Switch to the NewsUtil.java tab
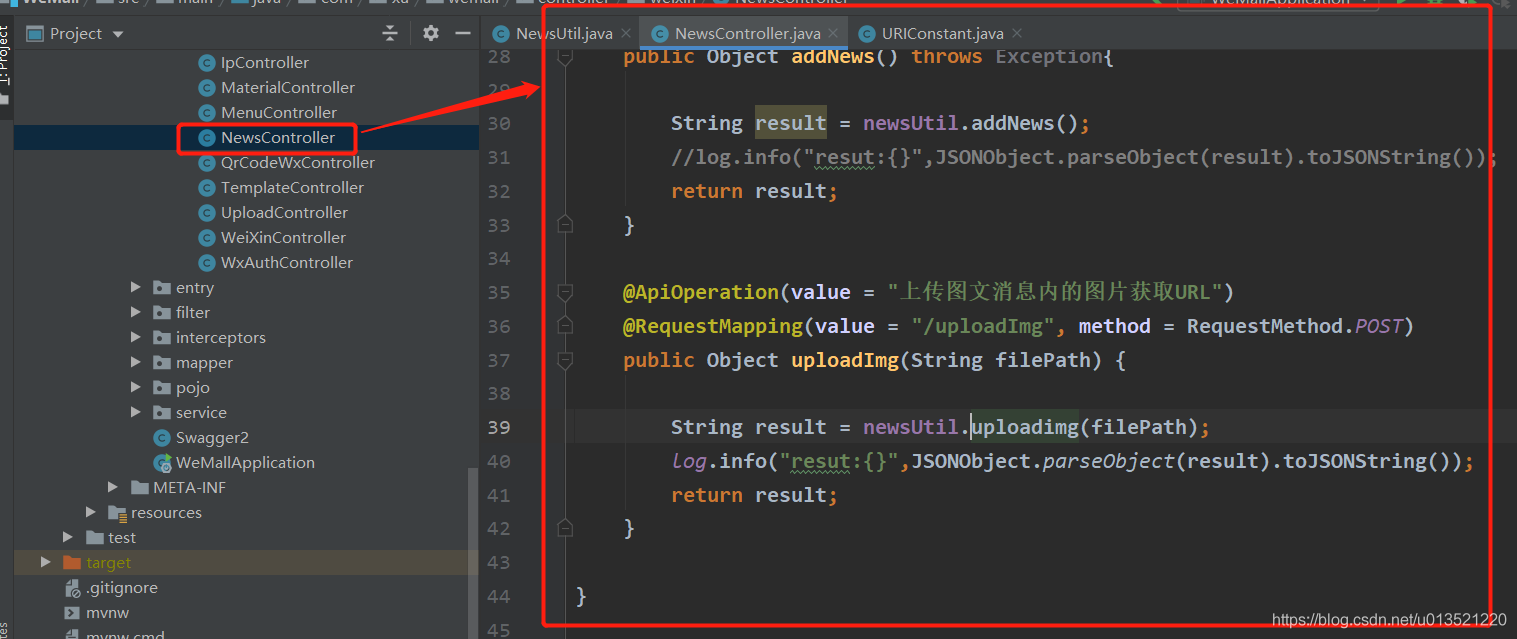The height and width of the screenshot is (639, 1517). [563, 34]
